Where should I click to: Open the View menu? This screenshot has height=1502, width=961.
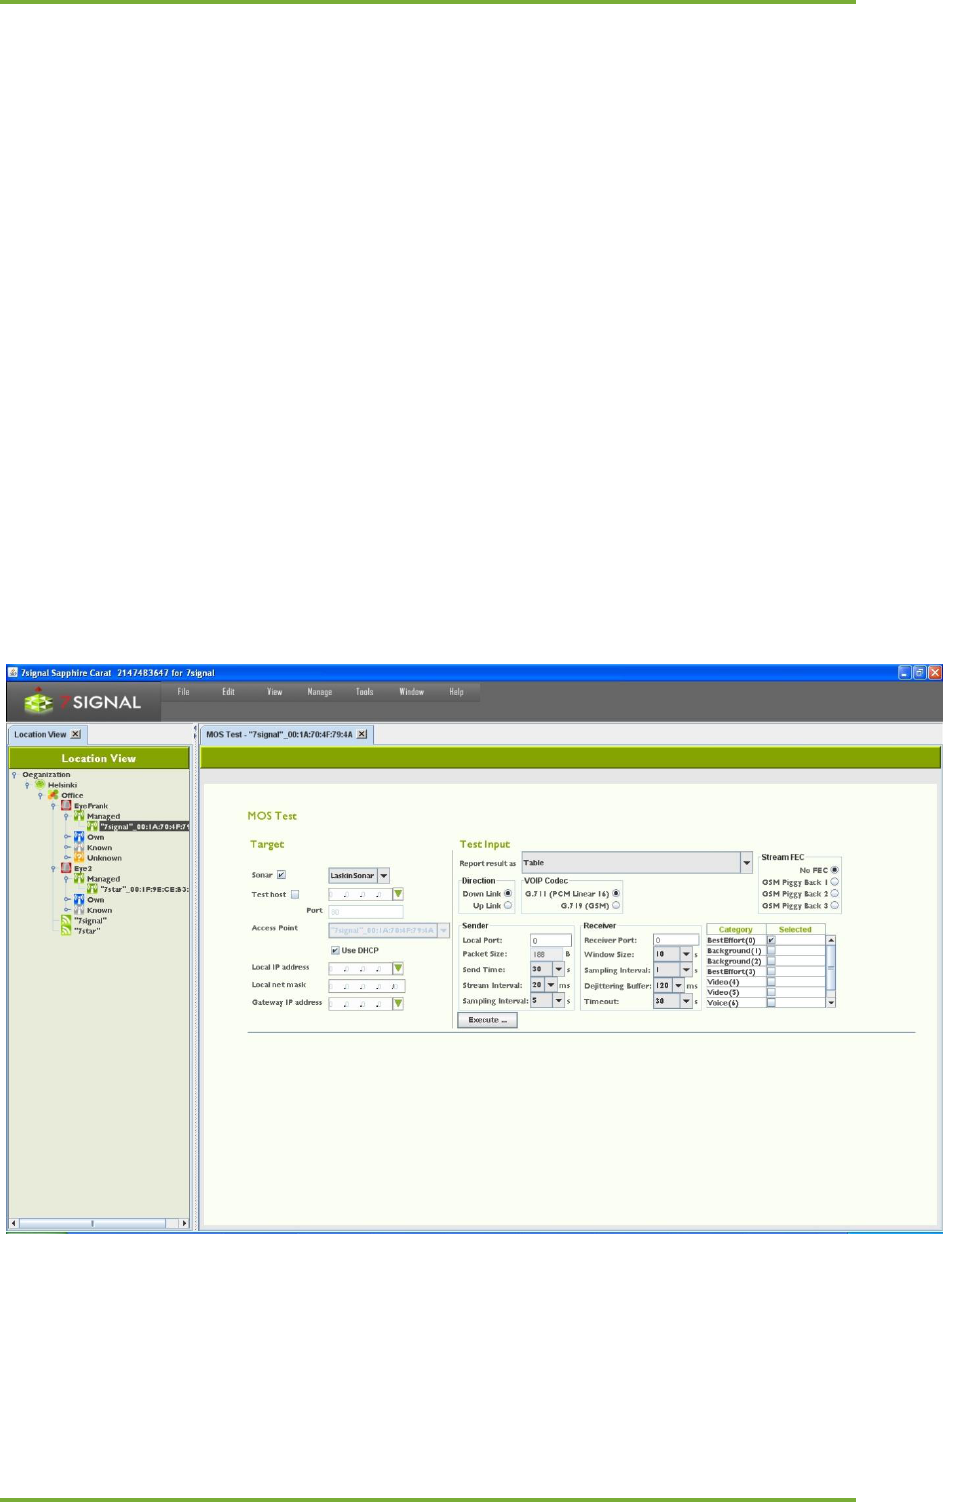pos(275,692)
